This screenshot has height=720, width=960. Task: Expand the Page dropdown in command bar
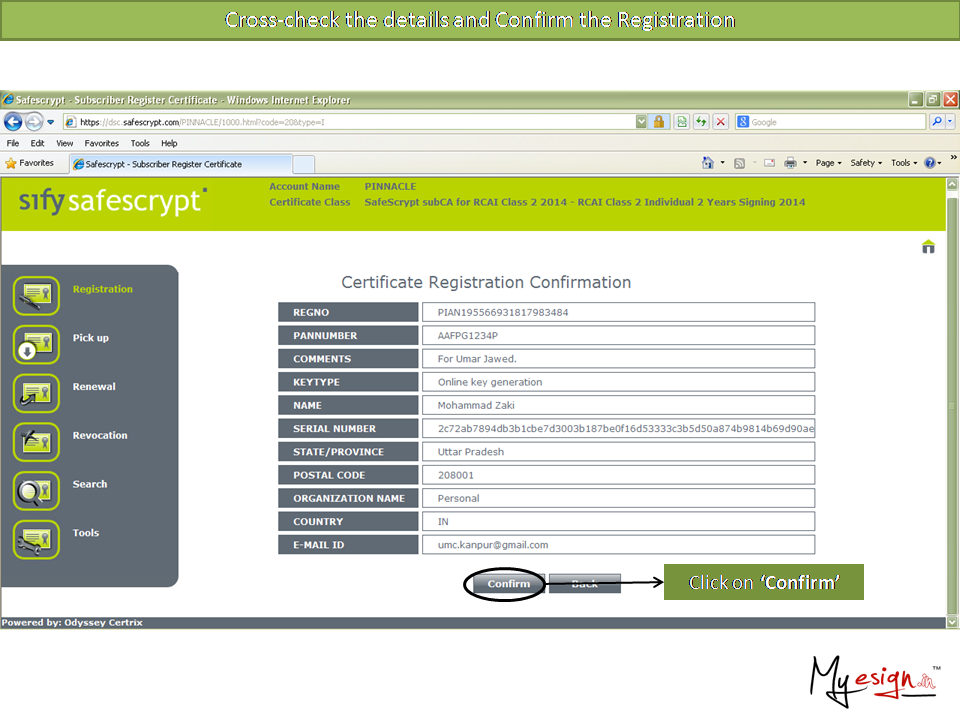click(829, 163)
